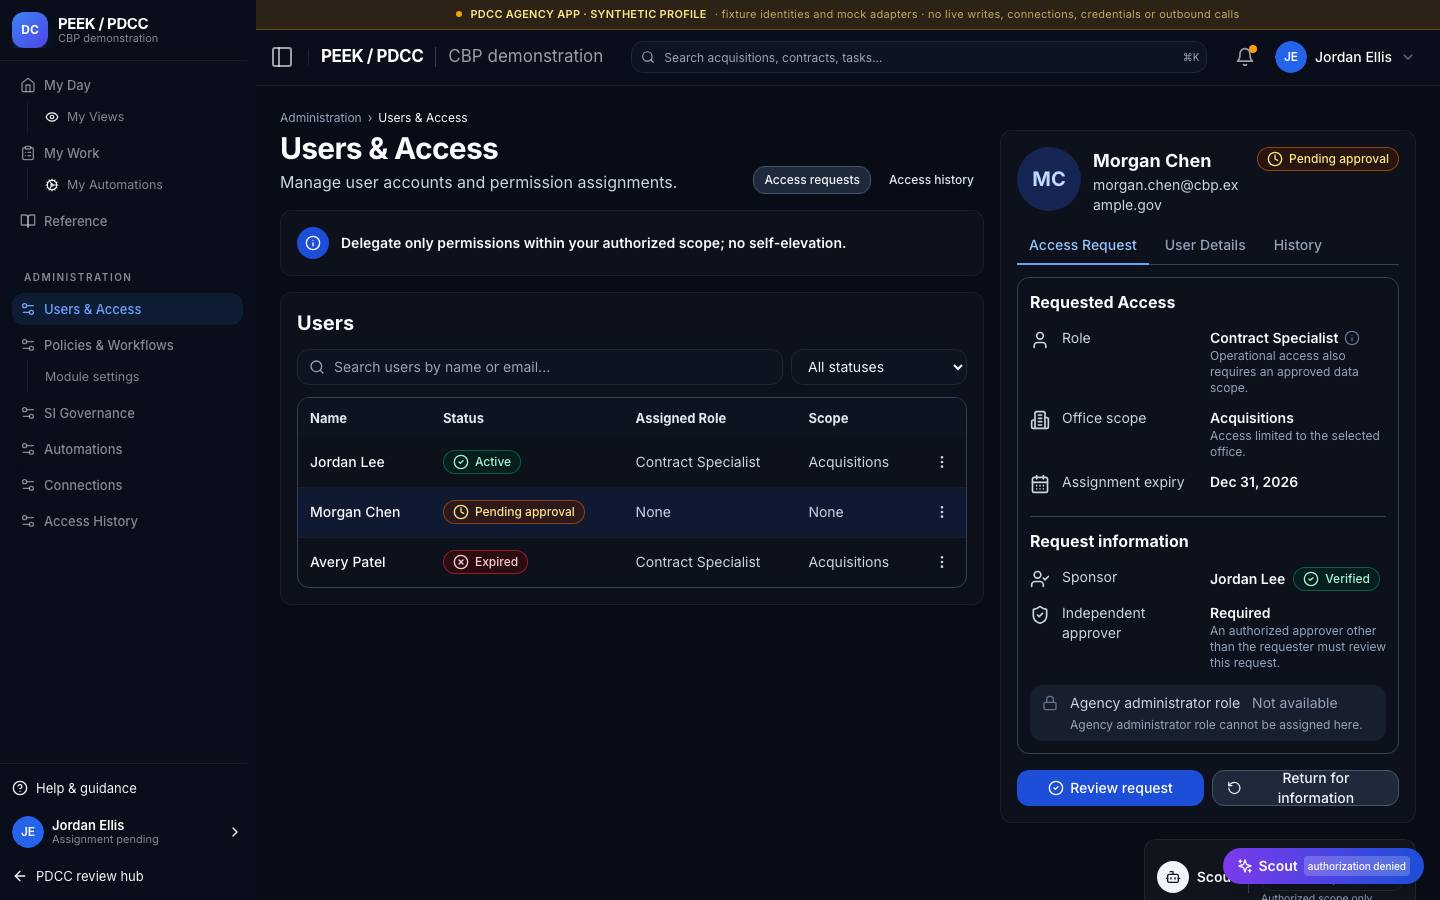Click the global search acquisitions field
The image size is (1440, 900).
[918, 57]
